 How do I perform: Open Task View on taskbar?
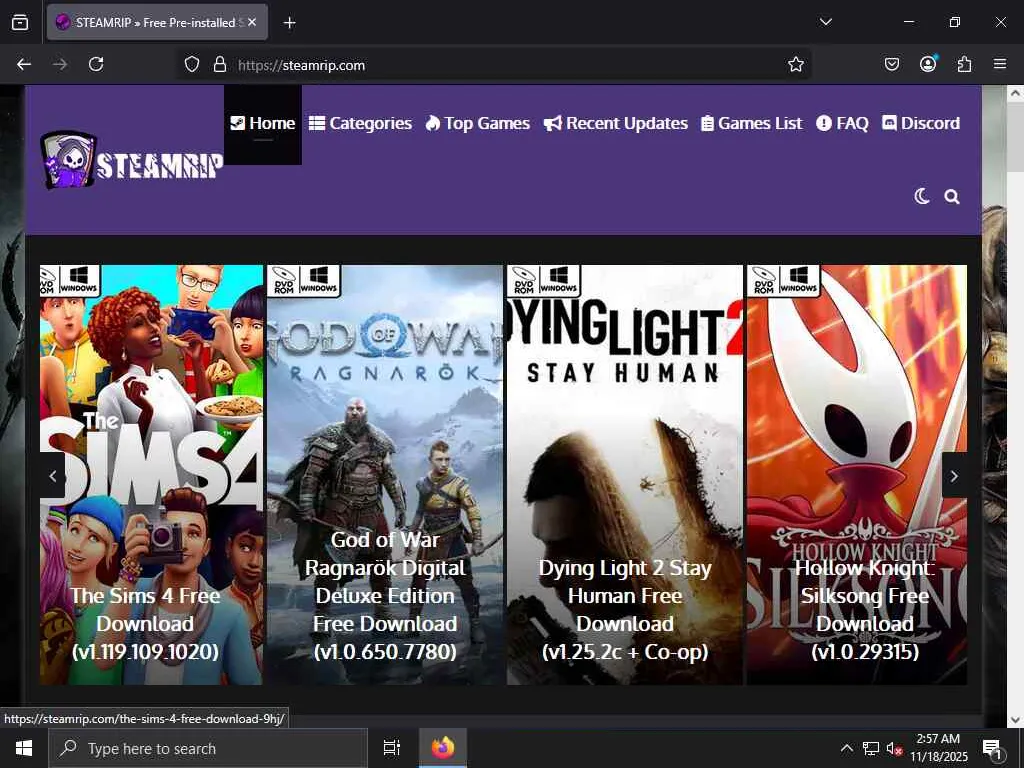click(392, 748)
